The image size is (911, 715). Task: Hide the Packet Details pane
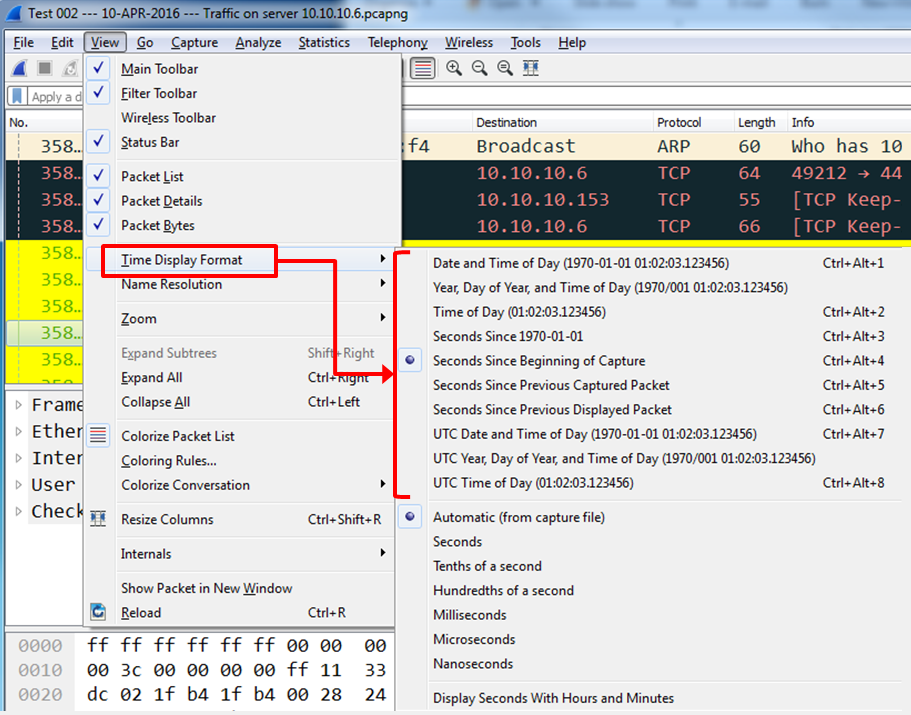(x=98, y=200)
